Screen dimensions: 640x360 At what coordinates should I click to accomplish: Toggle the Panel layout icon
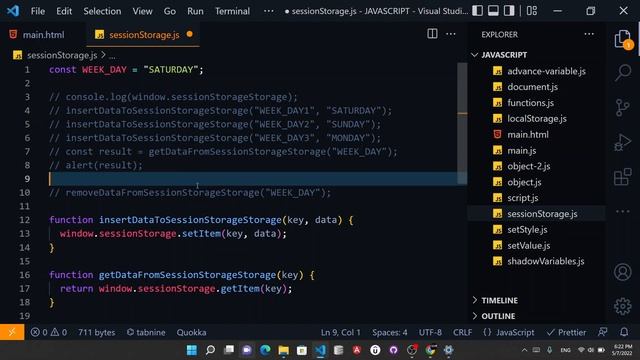493,11
